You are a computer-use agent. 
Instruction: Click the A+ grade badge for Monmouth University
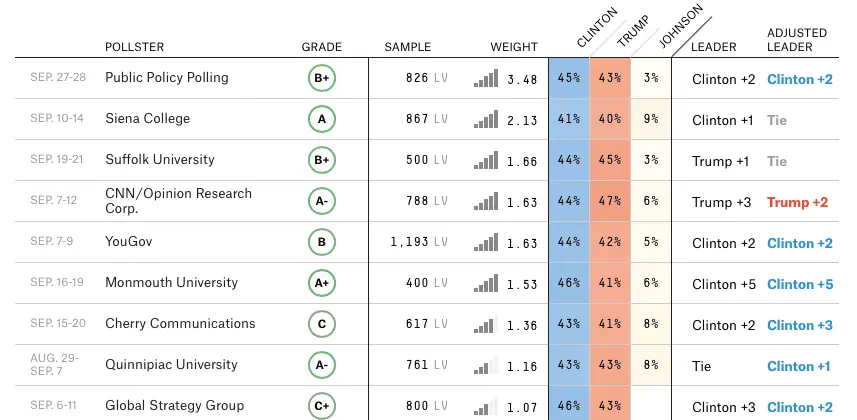[x=322, y=284]
